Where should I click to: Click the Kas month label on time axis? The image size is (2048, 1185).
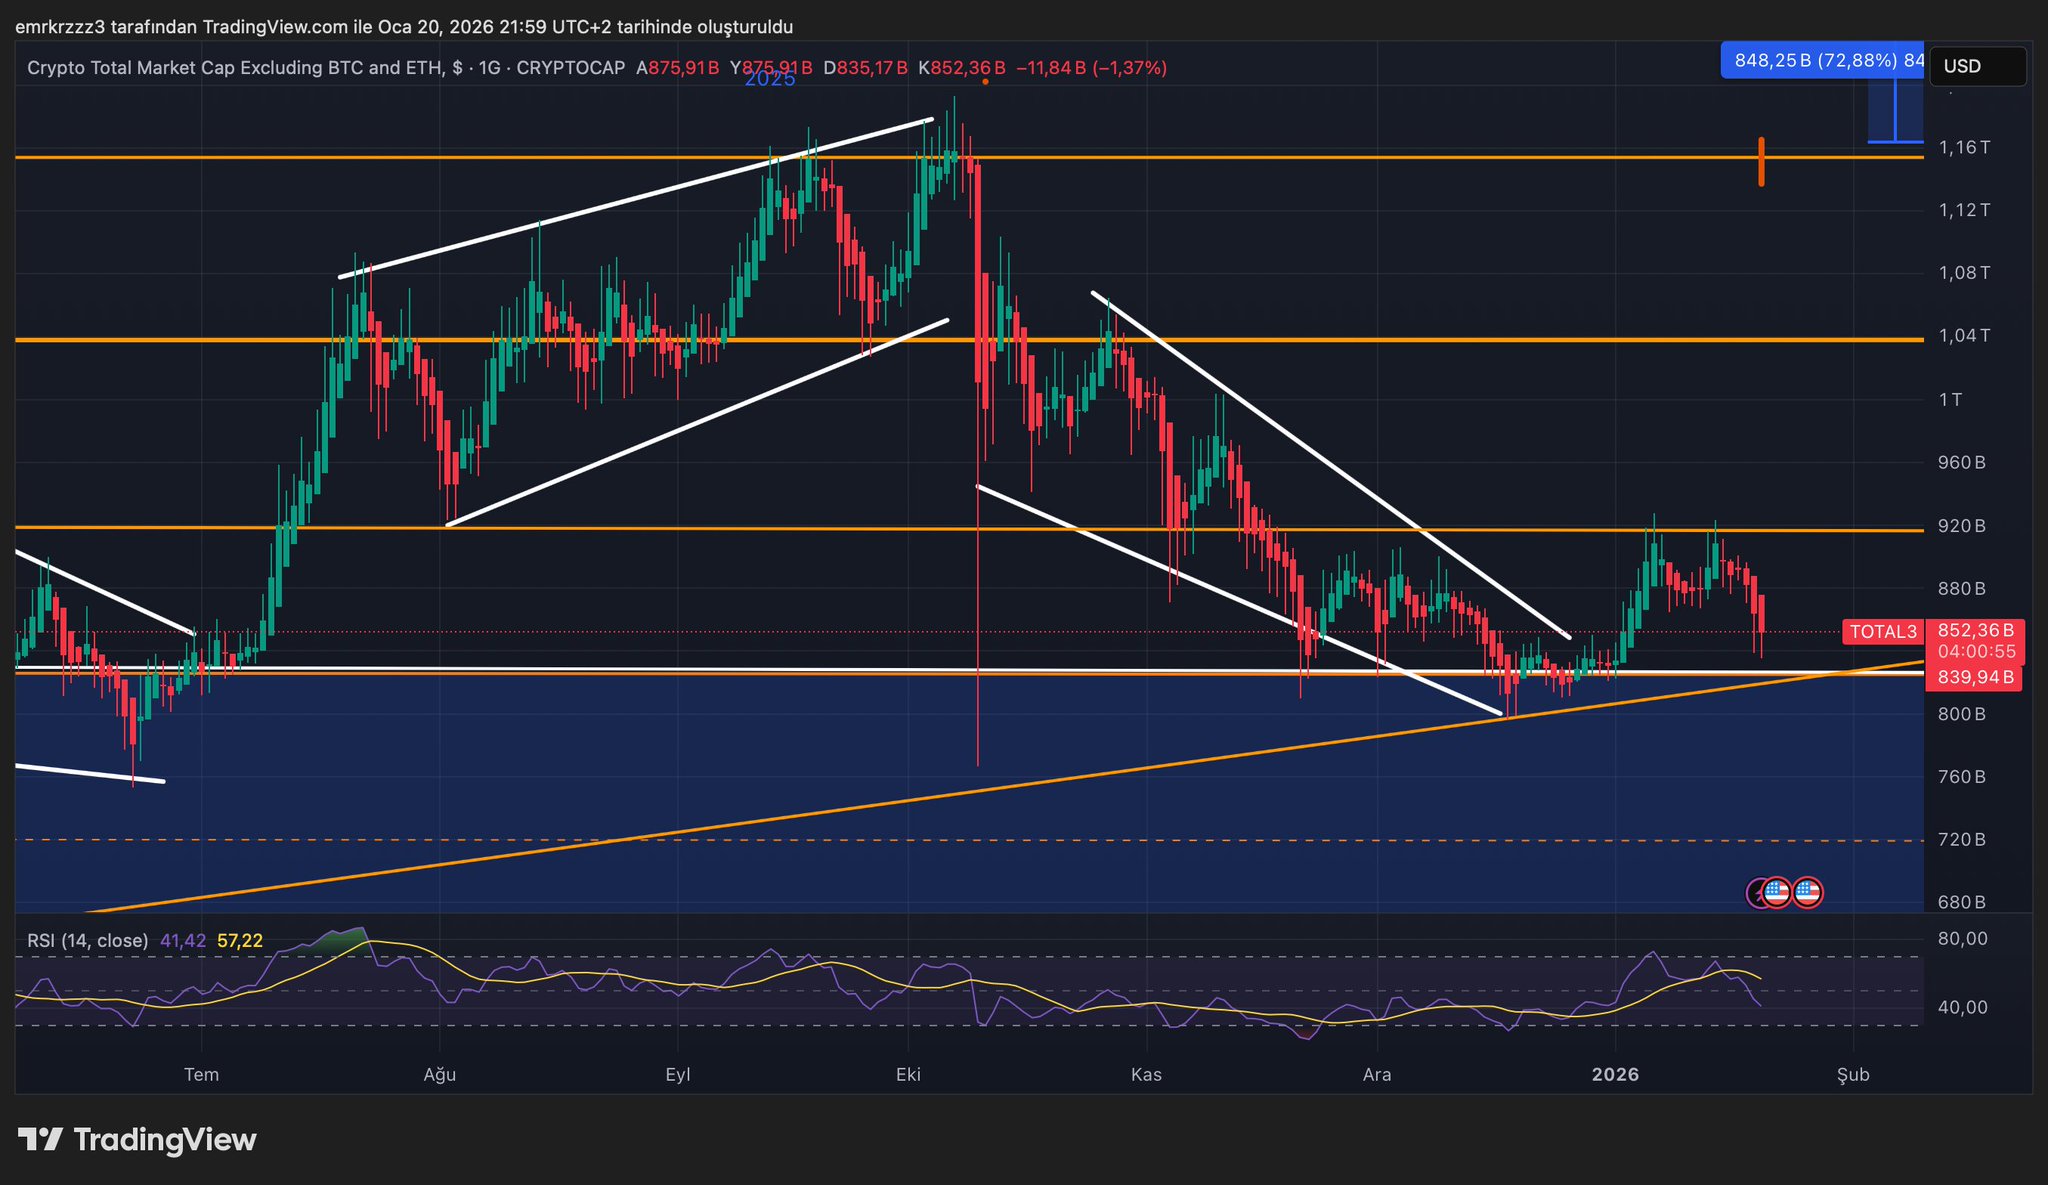(1146, 1074)
